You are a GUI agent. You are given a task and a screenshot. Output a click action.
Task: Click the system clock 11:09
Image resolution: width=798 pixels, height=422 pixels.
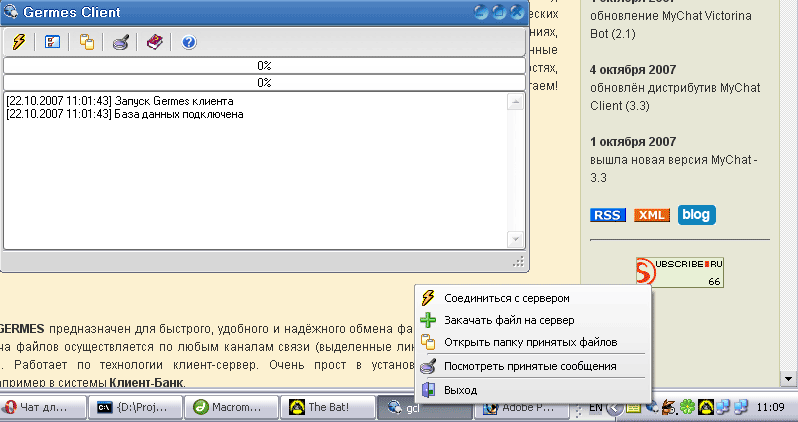[771, 407]
